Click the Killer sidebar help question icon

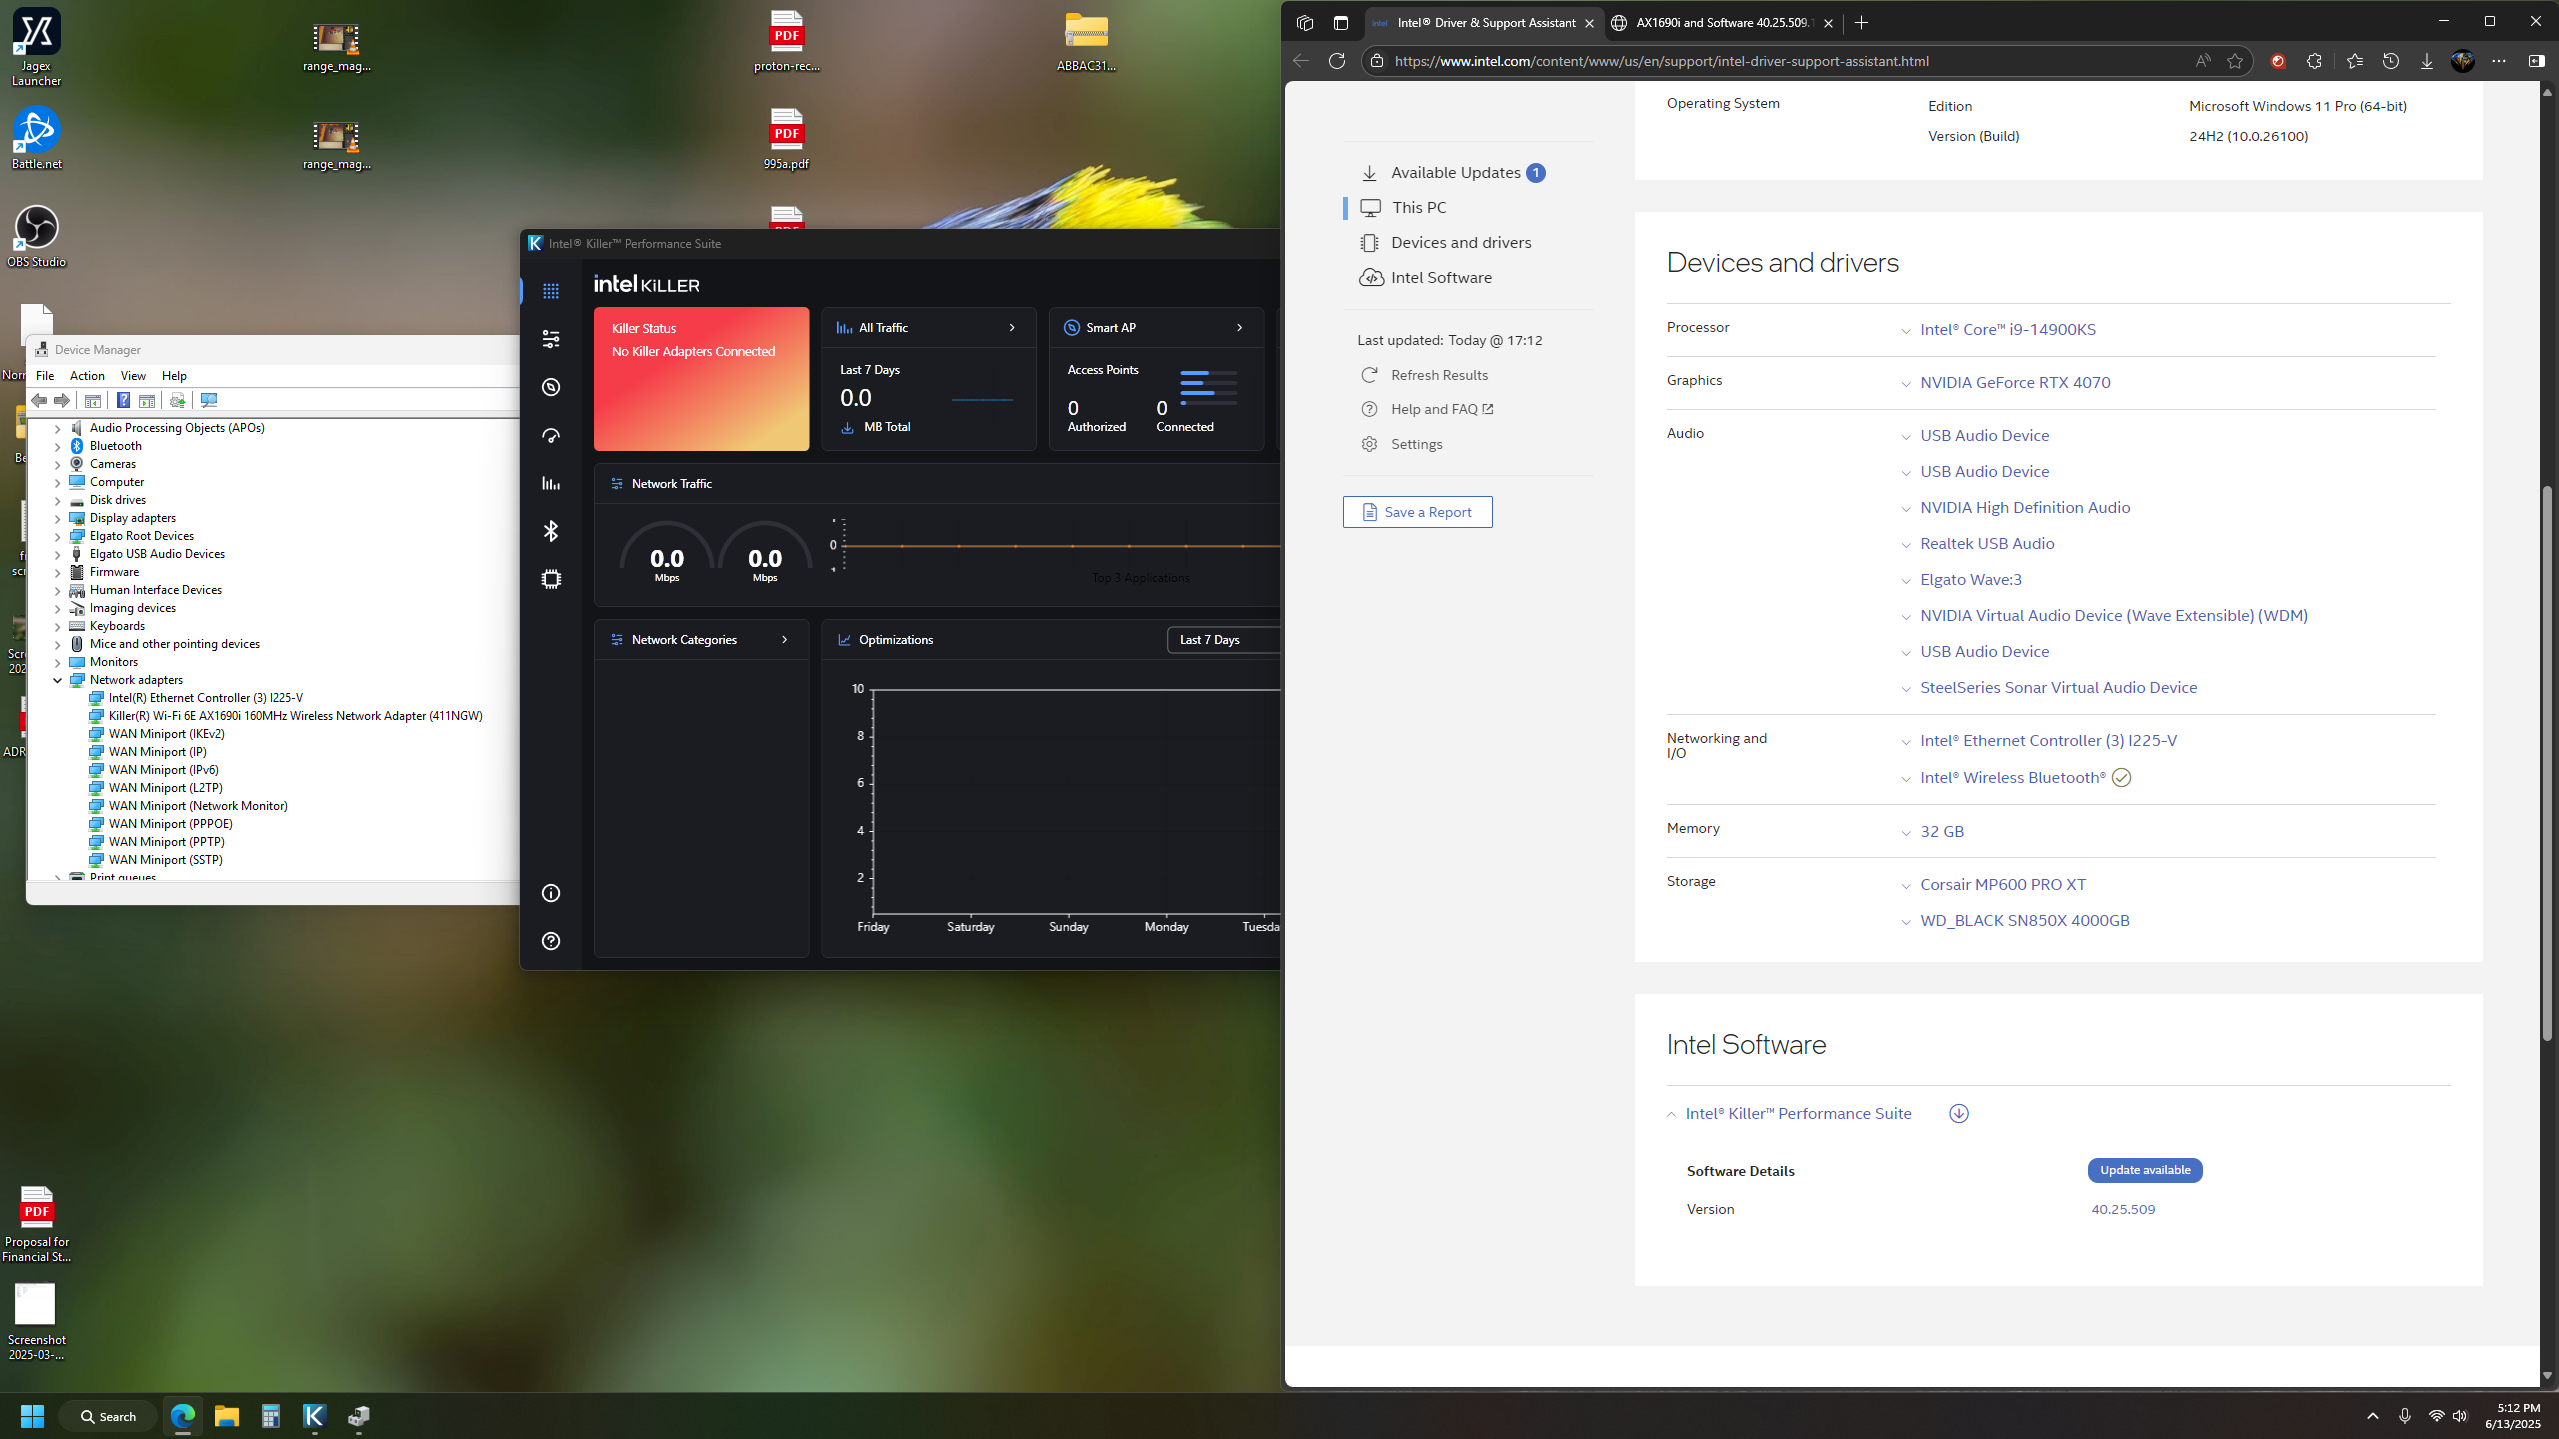pyautogui.click(x=551, y=941)
